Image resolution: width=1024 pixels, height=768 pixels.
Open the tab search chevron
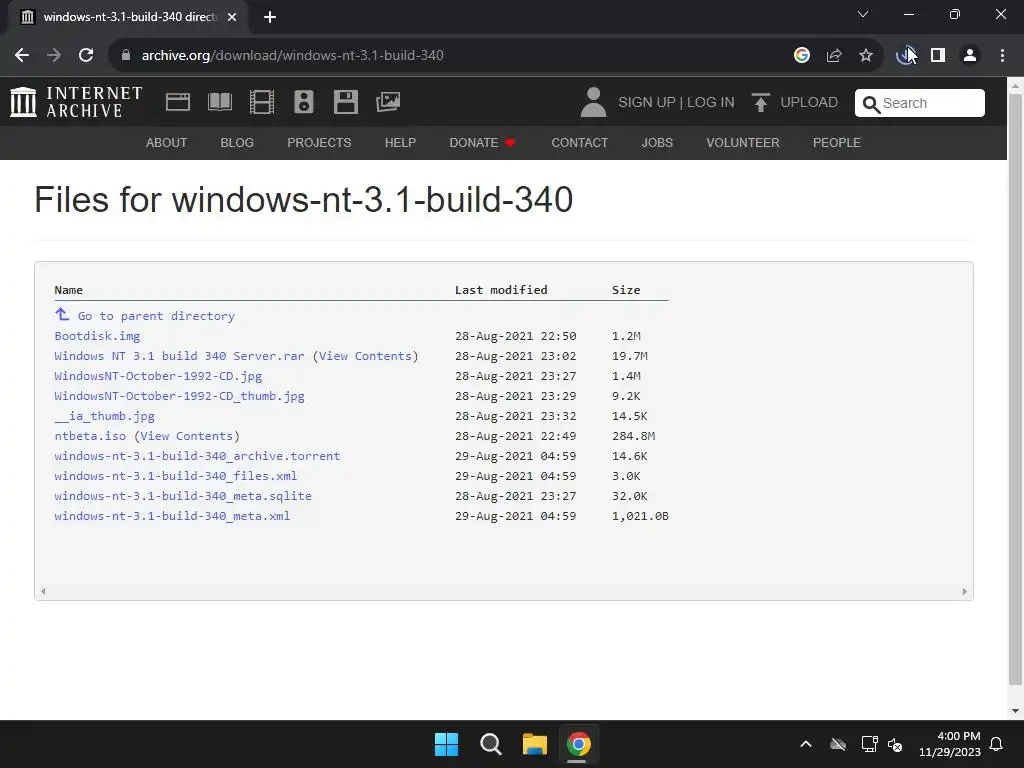click(863, 14)
